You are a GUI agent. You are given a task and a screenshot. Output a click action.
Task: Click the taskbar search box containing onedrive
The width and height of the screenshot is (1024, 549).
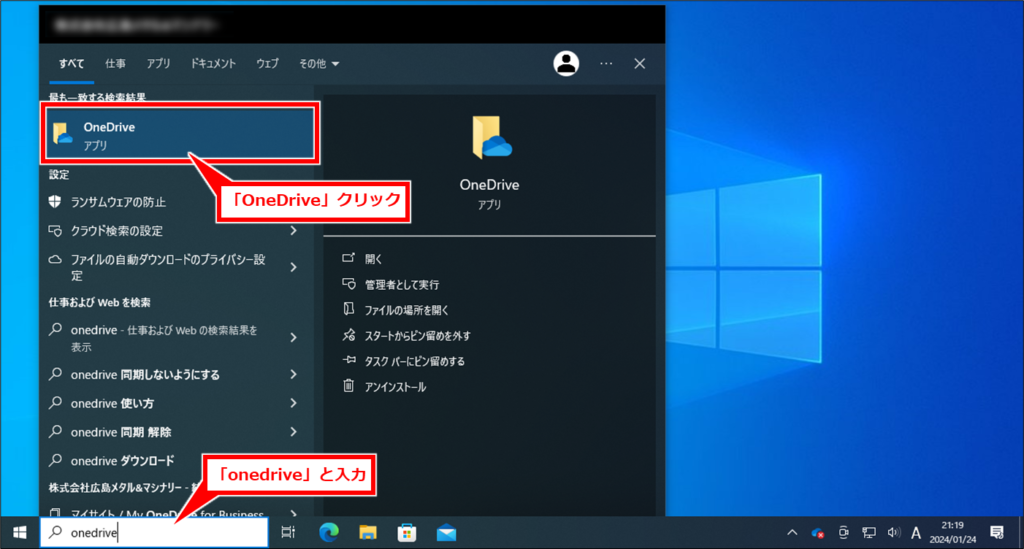(154, 533)
